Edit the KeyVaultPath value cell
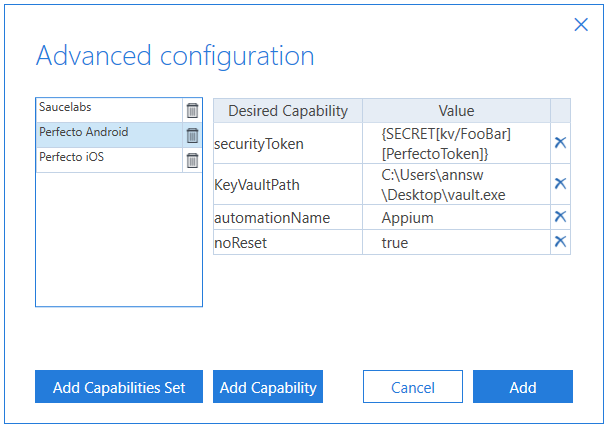610x429 pixels. click(456, 183)
